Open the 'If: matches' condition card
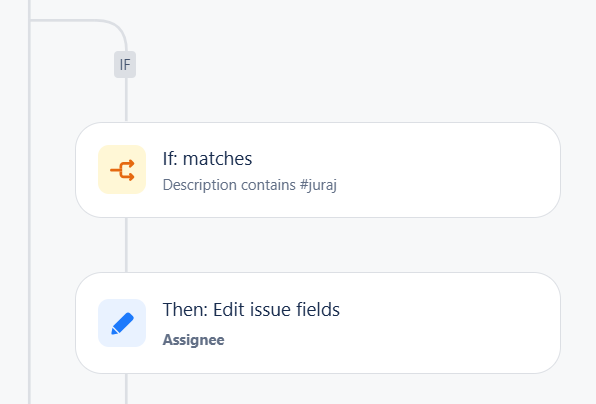The width and height of the screenshot is (596, 404). click(318, 170)
